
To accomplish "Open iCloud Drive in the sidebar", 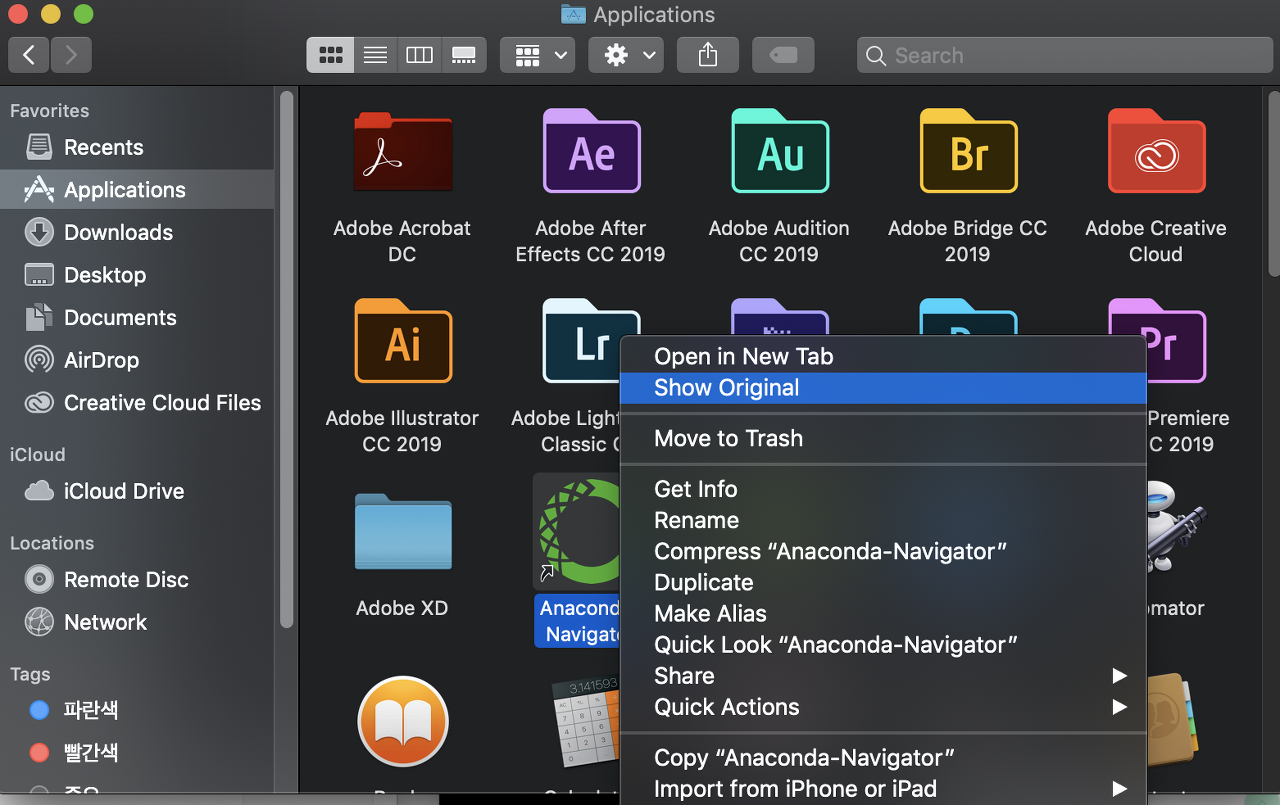I will point(137,491).
